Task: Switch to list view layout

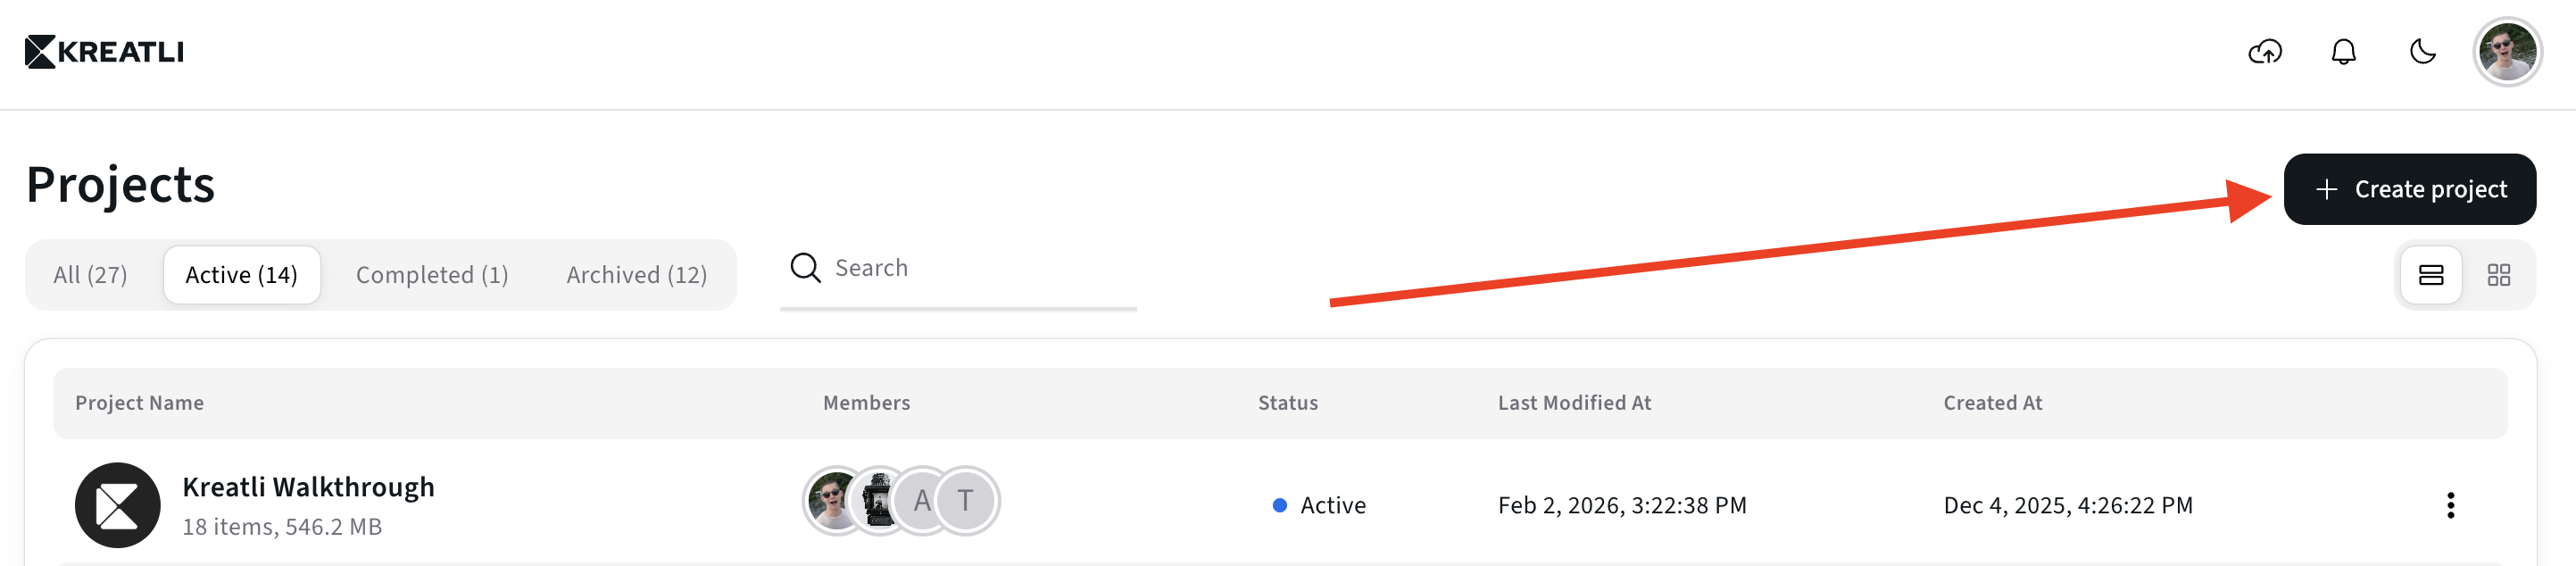Action: [x=2430, y=275]
